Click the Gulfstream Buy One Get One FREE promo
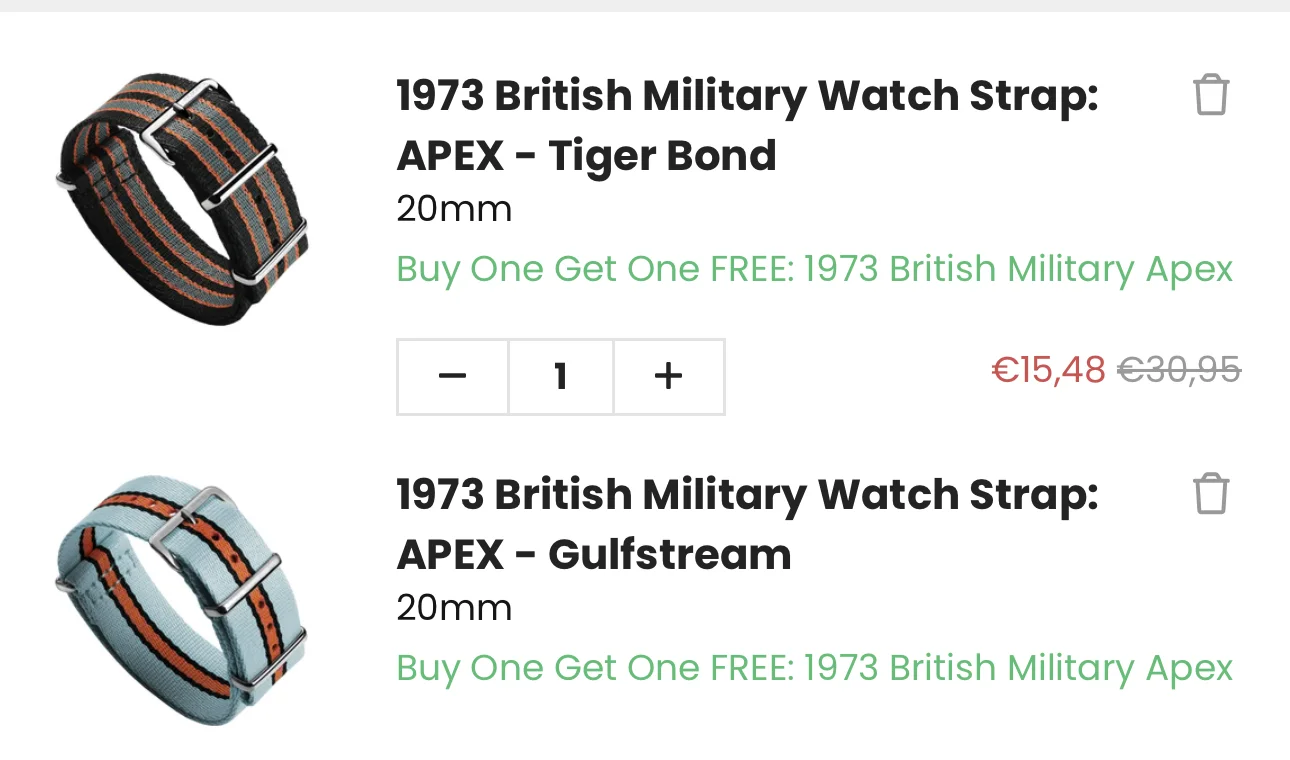This screenshot has height=760, width=1290. [x=815, y=667]
